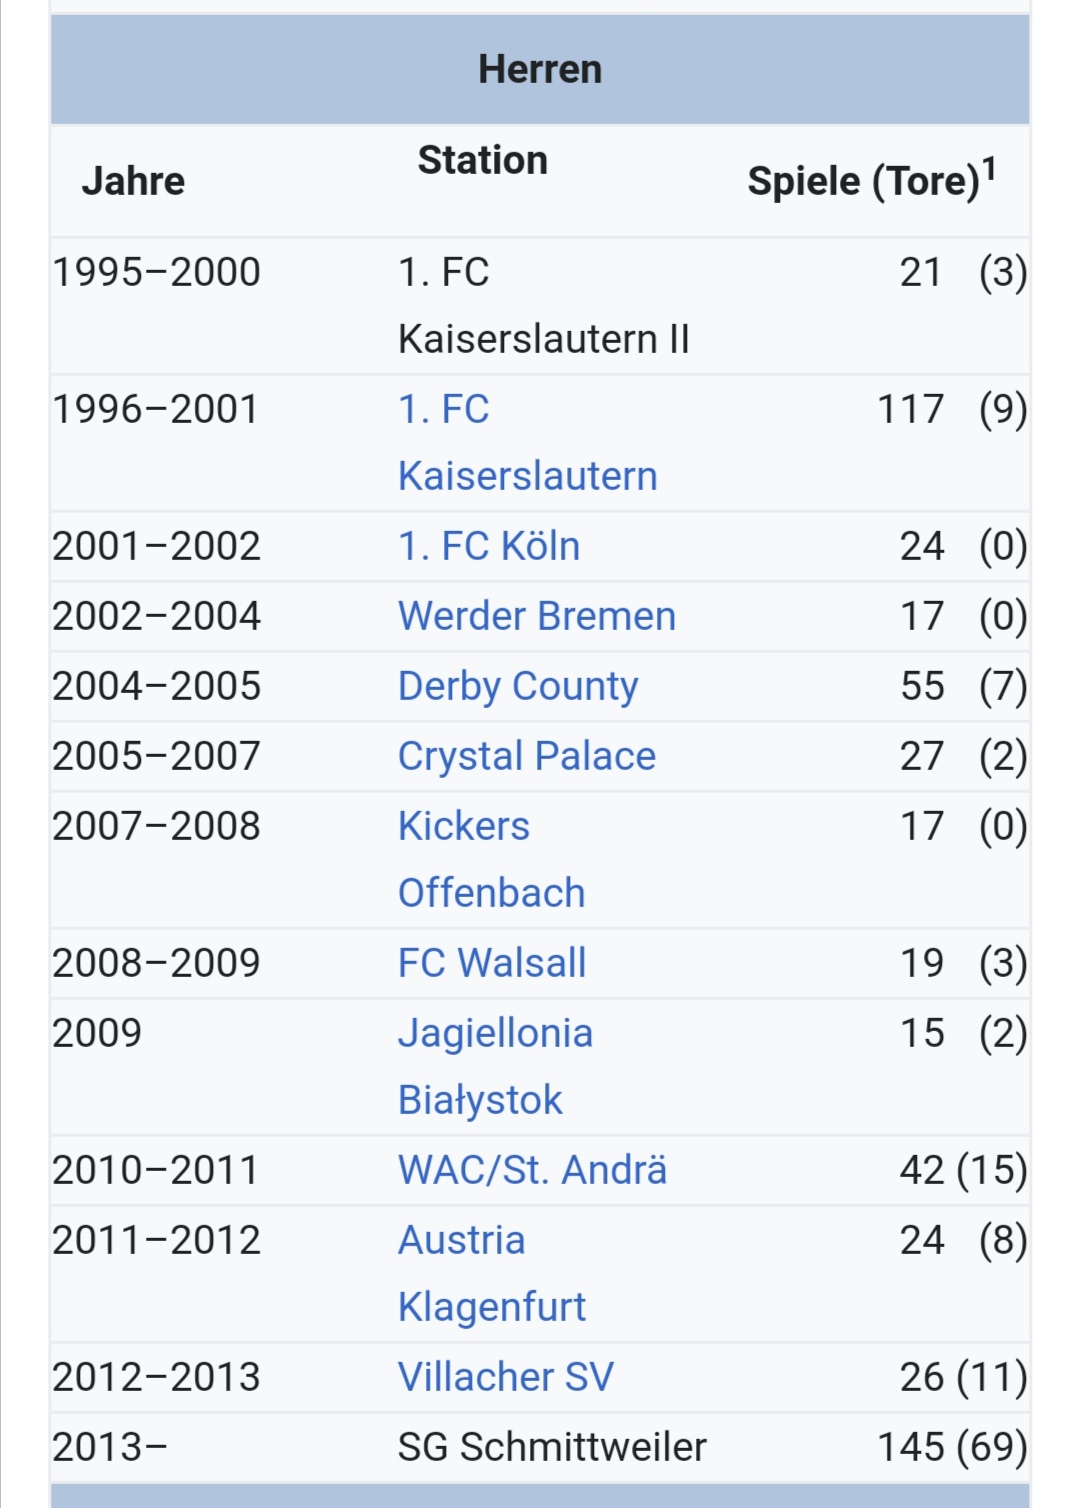The image size is (1080, 1508).
Task: Click the Station column heading
Action: (x=482, y=160)
